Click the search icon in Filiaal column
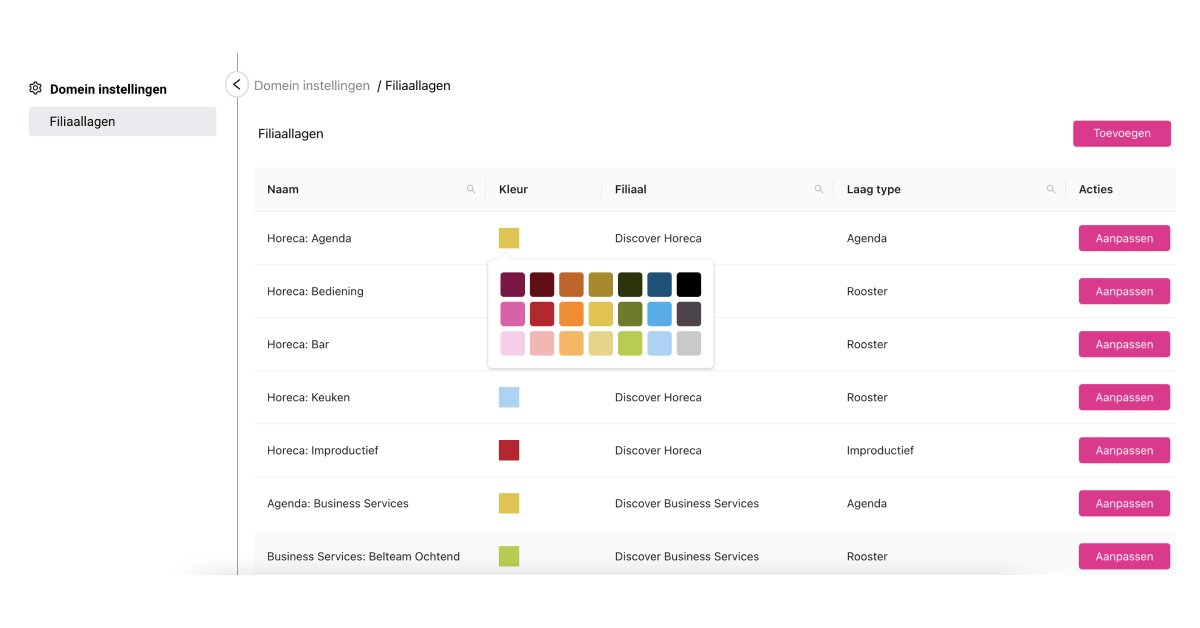This screenshot has width=1200, height=628. pyautogui.click(x=819, y=189)
